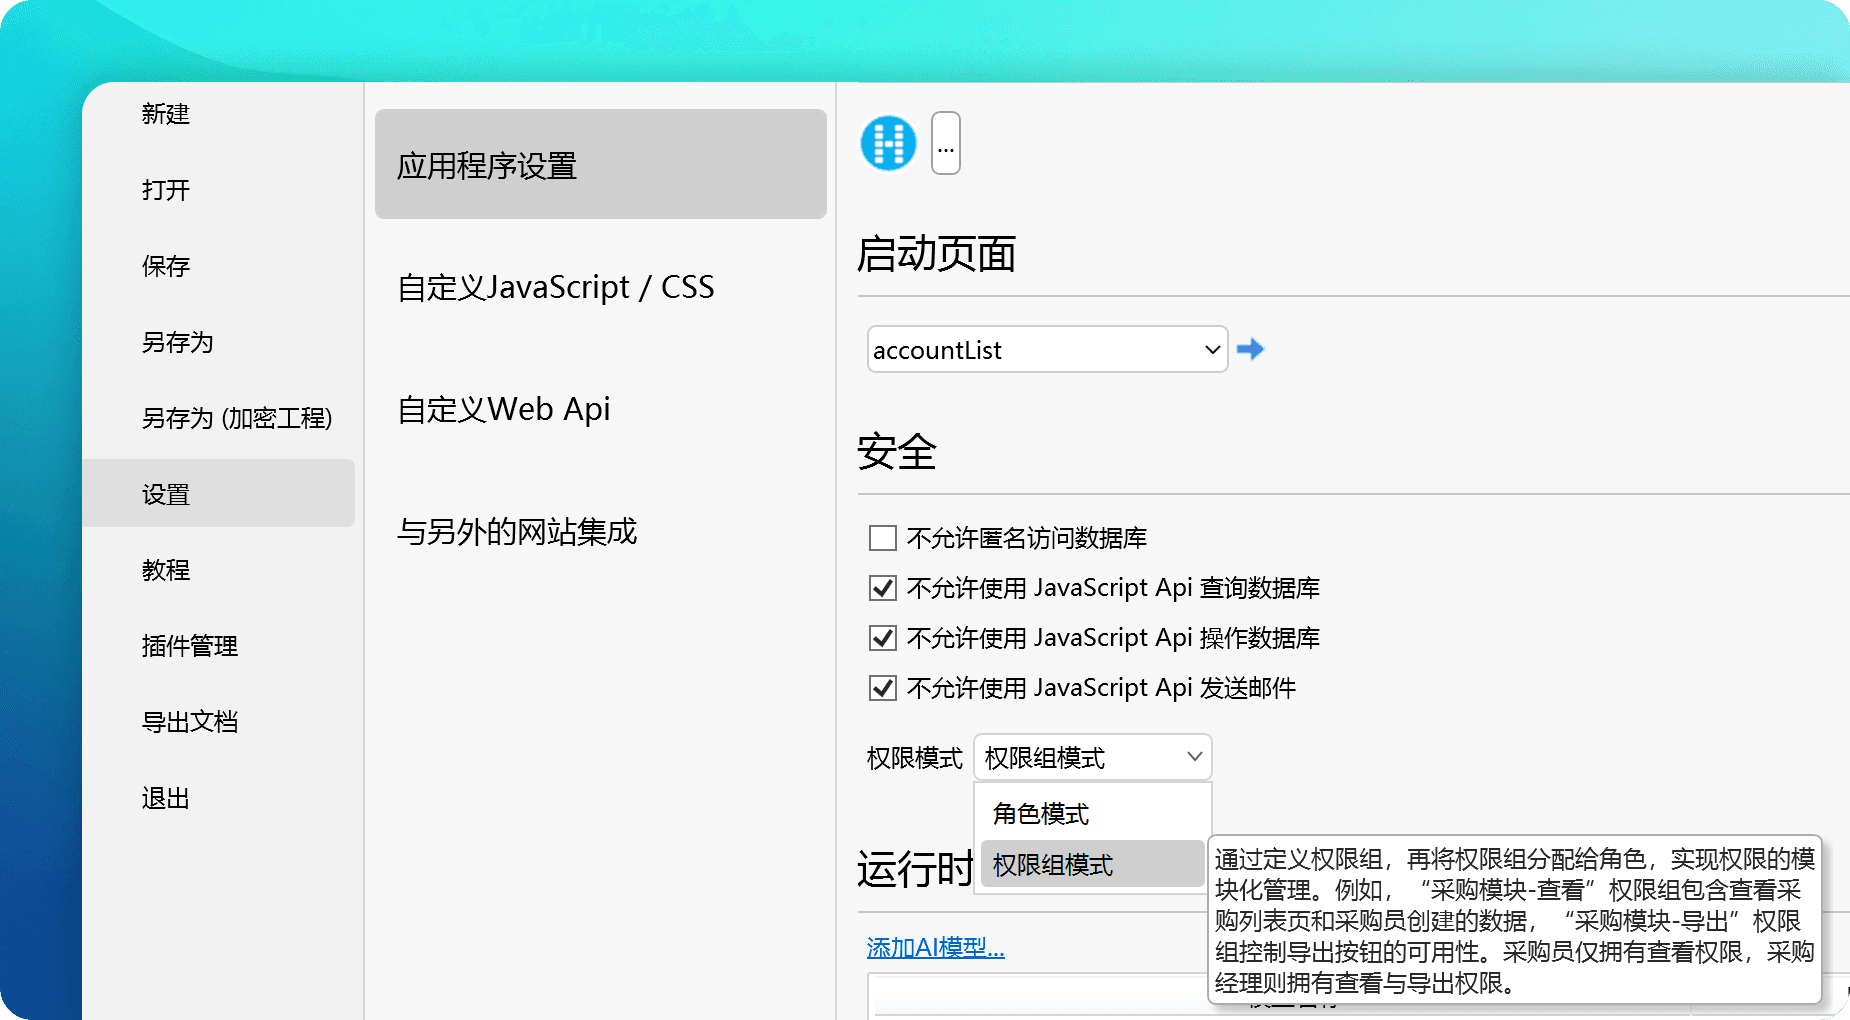Click the 权限模式 label
This screenshot has width=1850, height=1020.
click(x=914, y=758)
